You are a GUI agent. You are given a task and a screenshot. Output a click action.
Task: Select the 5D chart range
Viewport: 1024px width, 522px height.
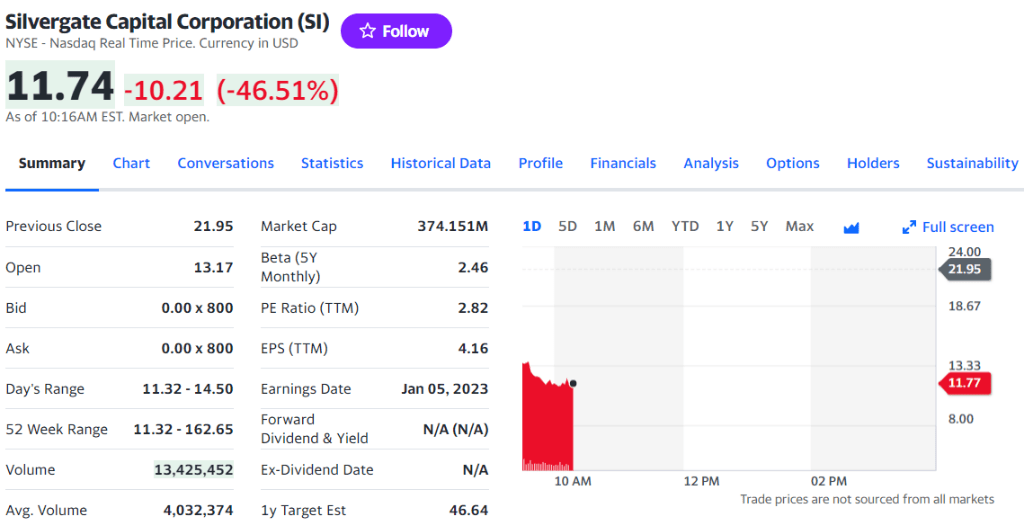[x=568, y=227]
